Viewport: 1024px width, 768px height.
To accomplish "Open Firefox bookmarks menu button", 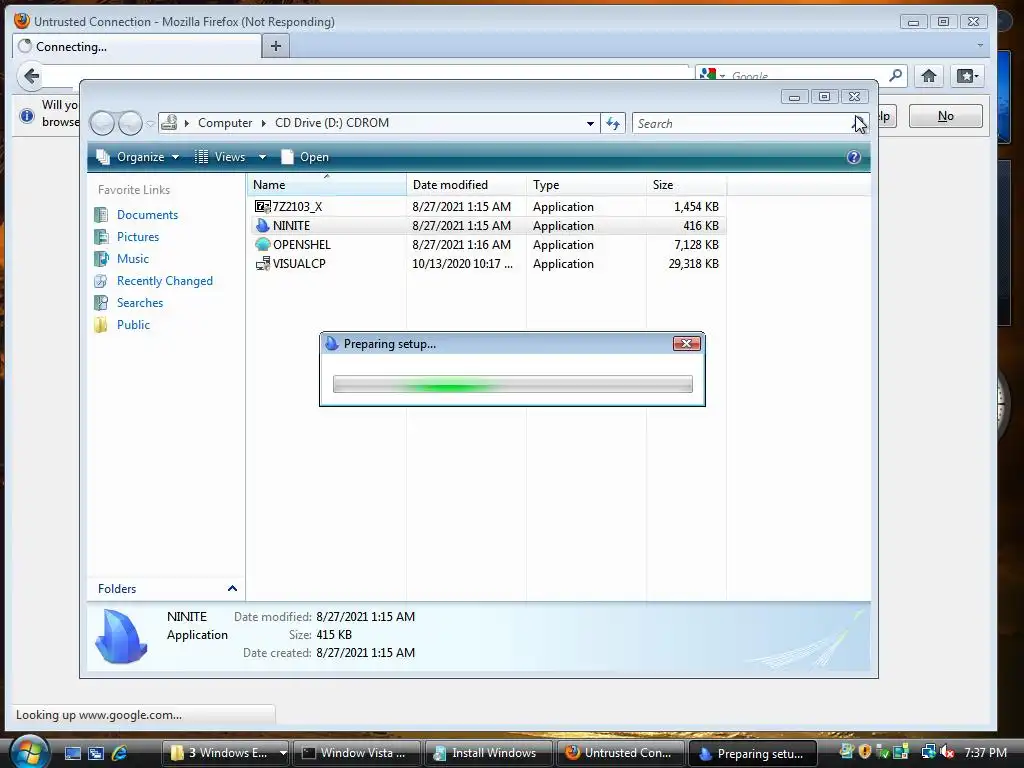I will pyautogui.click(x=967, y=76).
